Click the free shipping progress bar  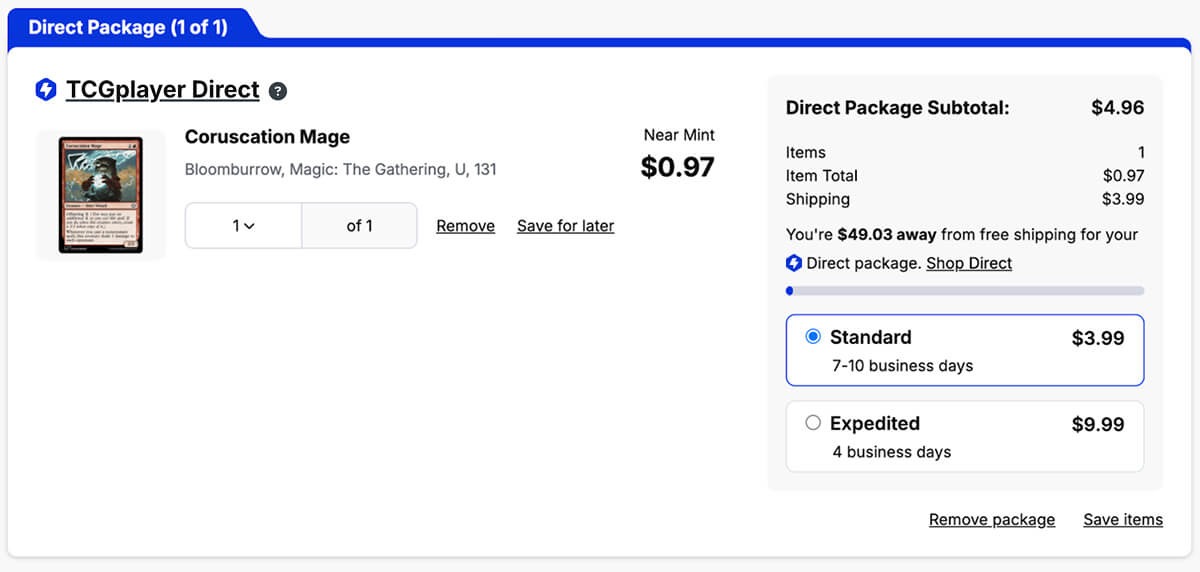click(965, 291)
